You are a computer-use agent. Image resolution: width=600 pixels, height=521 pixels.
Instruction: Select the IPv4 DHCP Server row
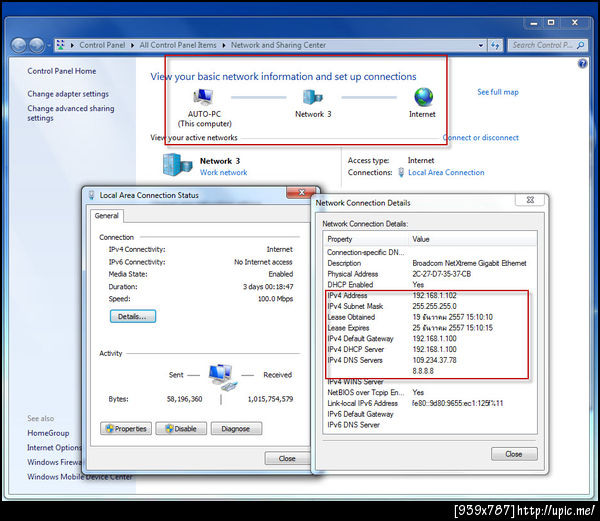[430, 349]
